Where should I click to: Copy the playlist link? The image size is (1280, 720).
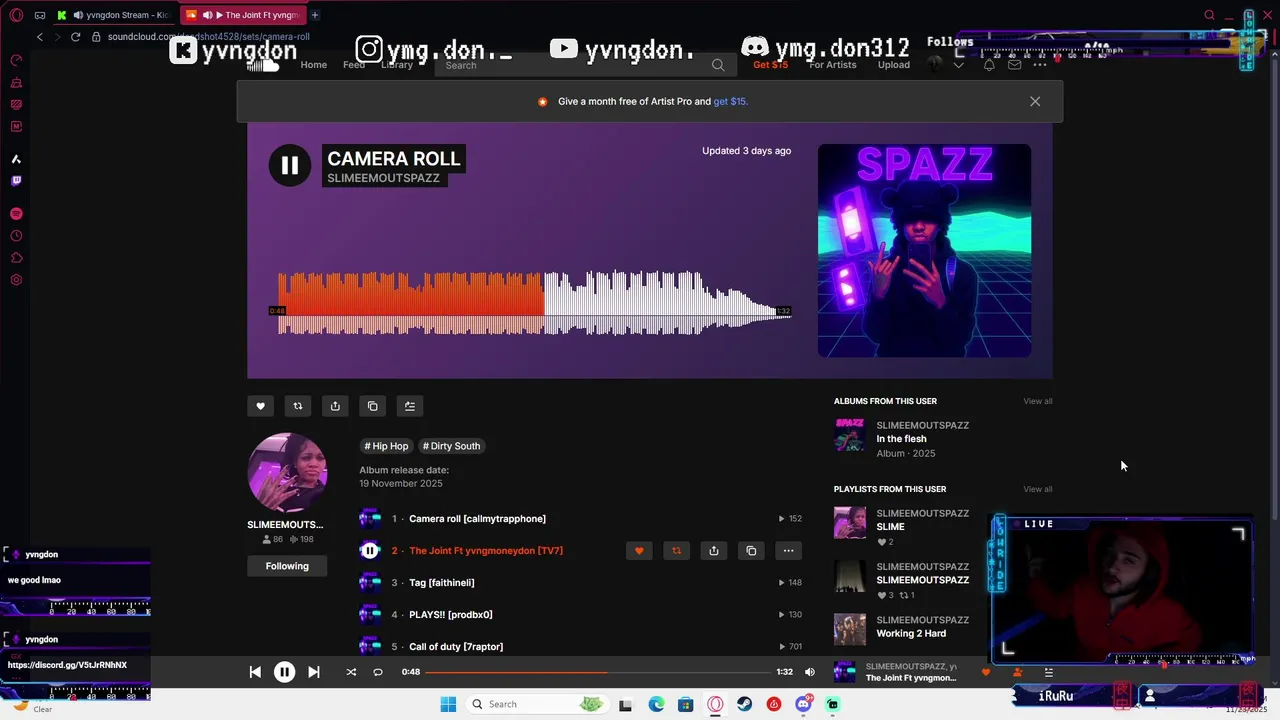pos(372,406)
